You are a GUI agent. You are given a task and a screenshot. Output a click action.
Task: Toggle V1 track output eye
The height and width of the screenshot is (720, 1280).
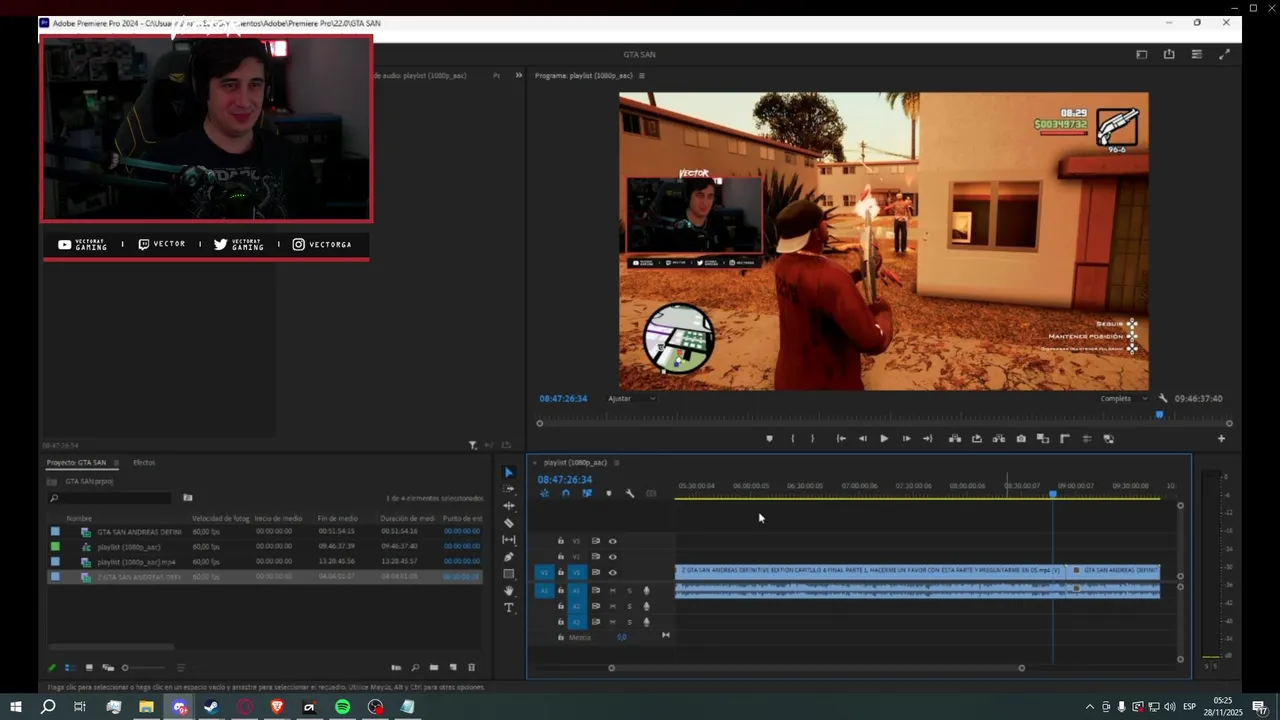pyautogui.click(x=613, y=573)
